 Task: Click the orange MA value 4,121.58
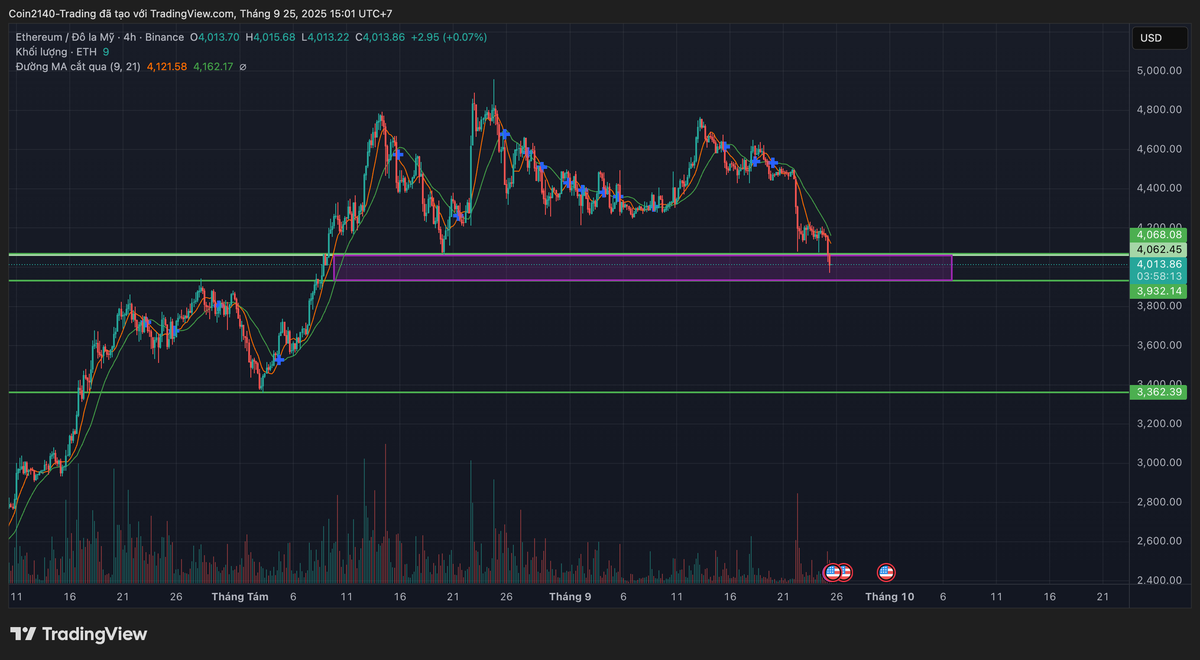[166, 67]
